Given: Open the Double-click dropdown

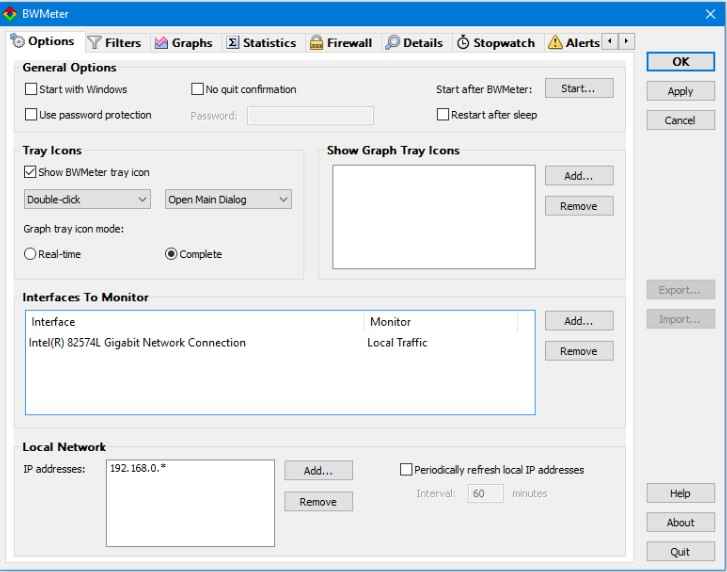Looking at the screenshot, I should 87,200.
